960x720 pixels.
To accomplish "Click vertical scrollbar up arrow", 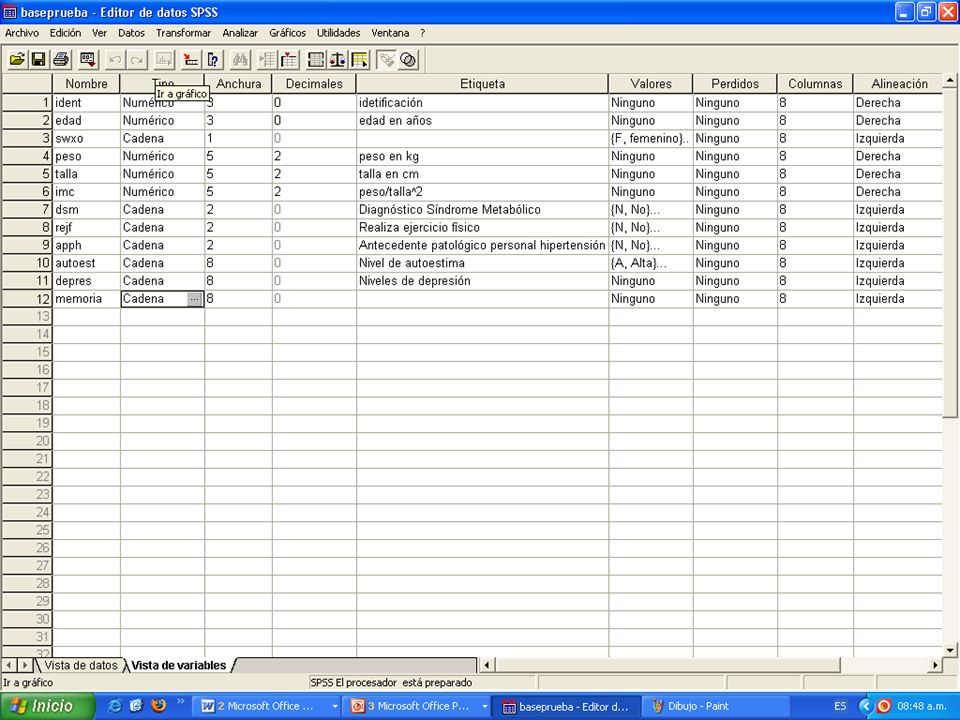I will coord(950,80).
